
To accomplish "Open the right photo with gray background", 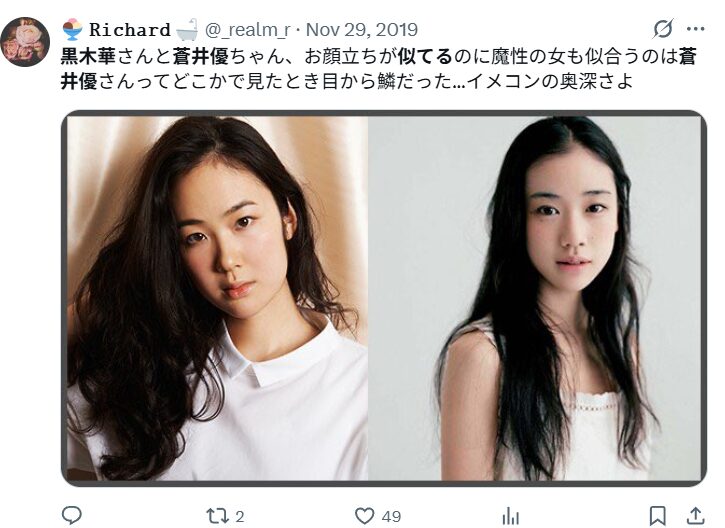I will point(535,298).
